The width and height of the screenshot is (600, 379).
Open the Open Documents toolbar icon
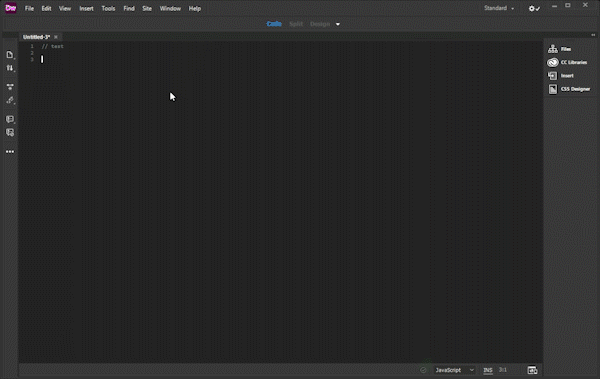click(x=10, y=55)
